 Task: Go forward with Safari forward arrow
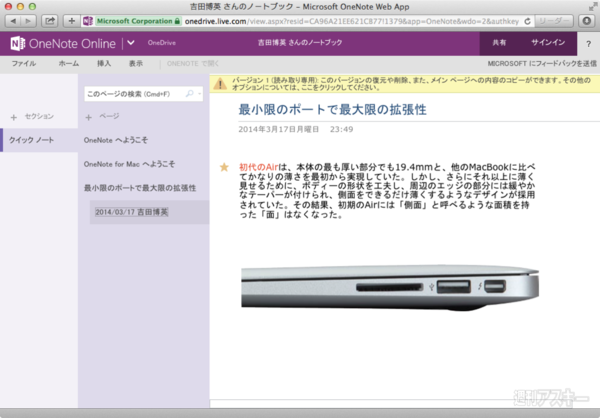pyautogui.click(x=29, y=21)
